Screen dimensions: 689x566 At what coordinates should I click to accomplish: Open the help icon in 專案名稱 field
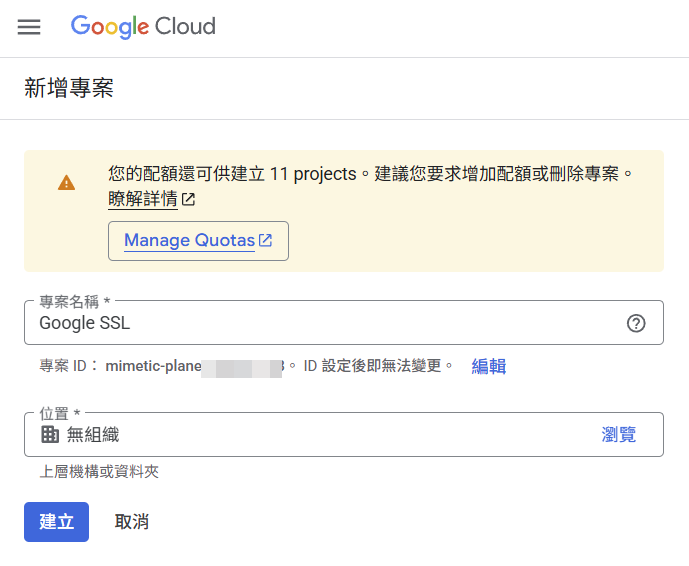point(636,323)
